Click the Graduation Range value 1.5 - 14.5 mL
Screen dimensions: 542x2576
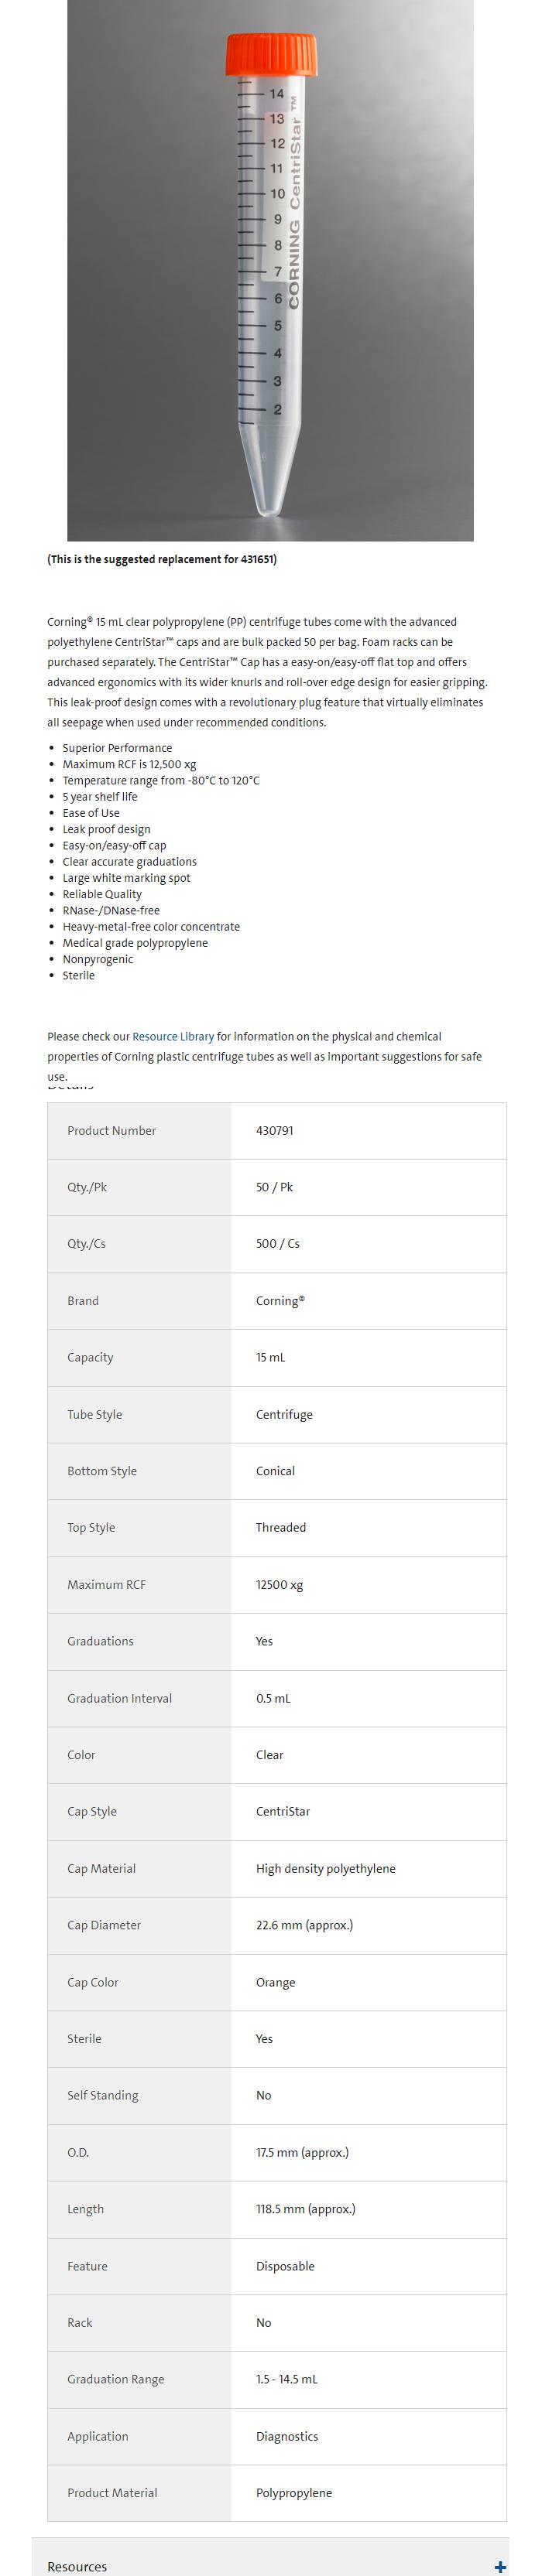click(x=286, y=2379)
